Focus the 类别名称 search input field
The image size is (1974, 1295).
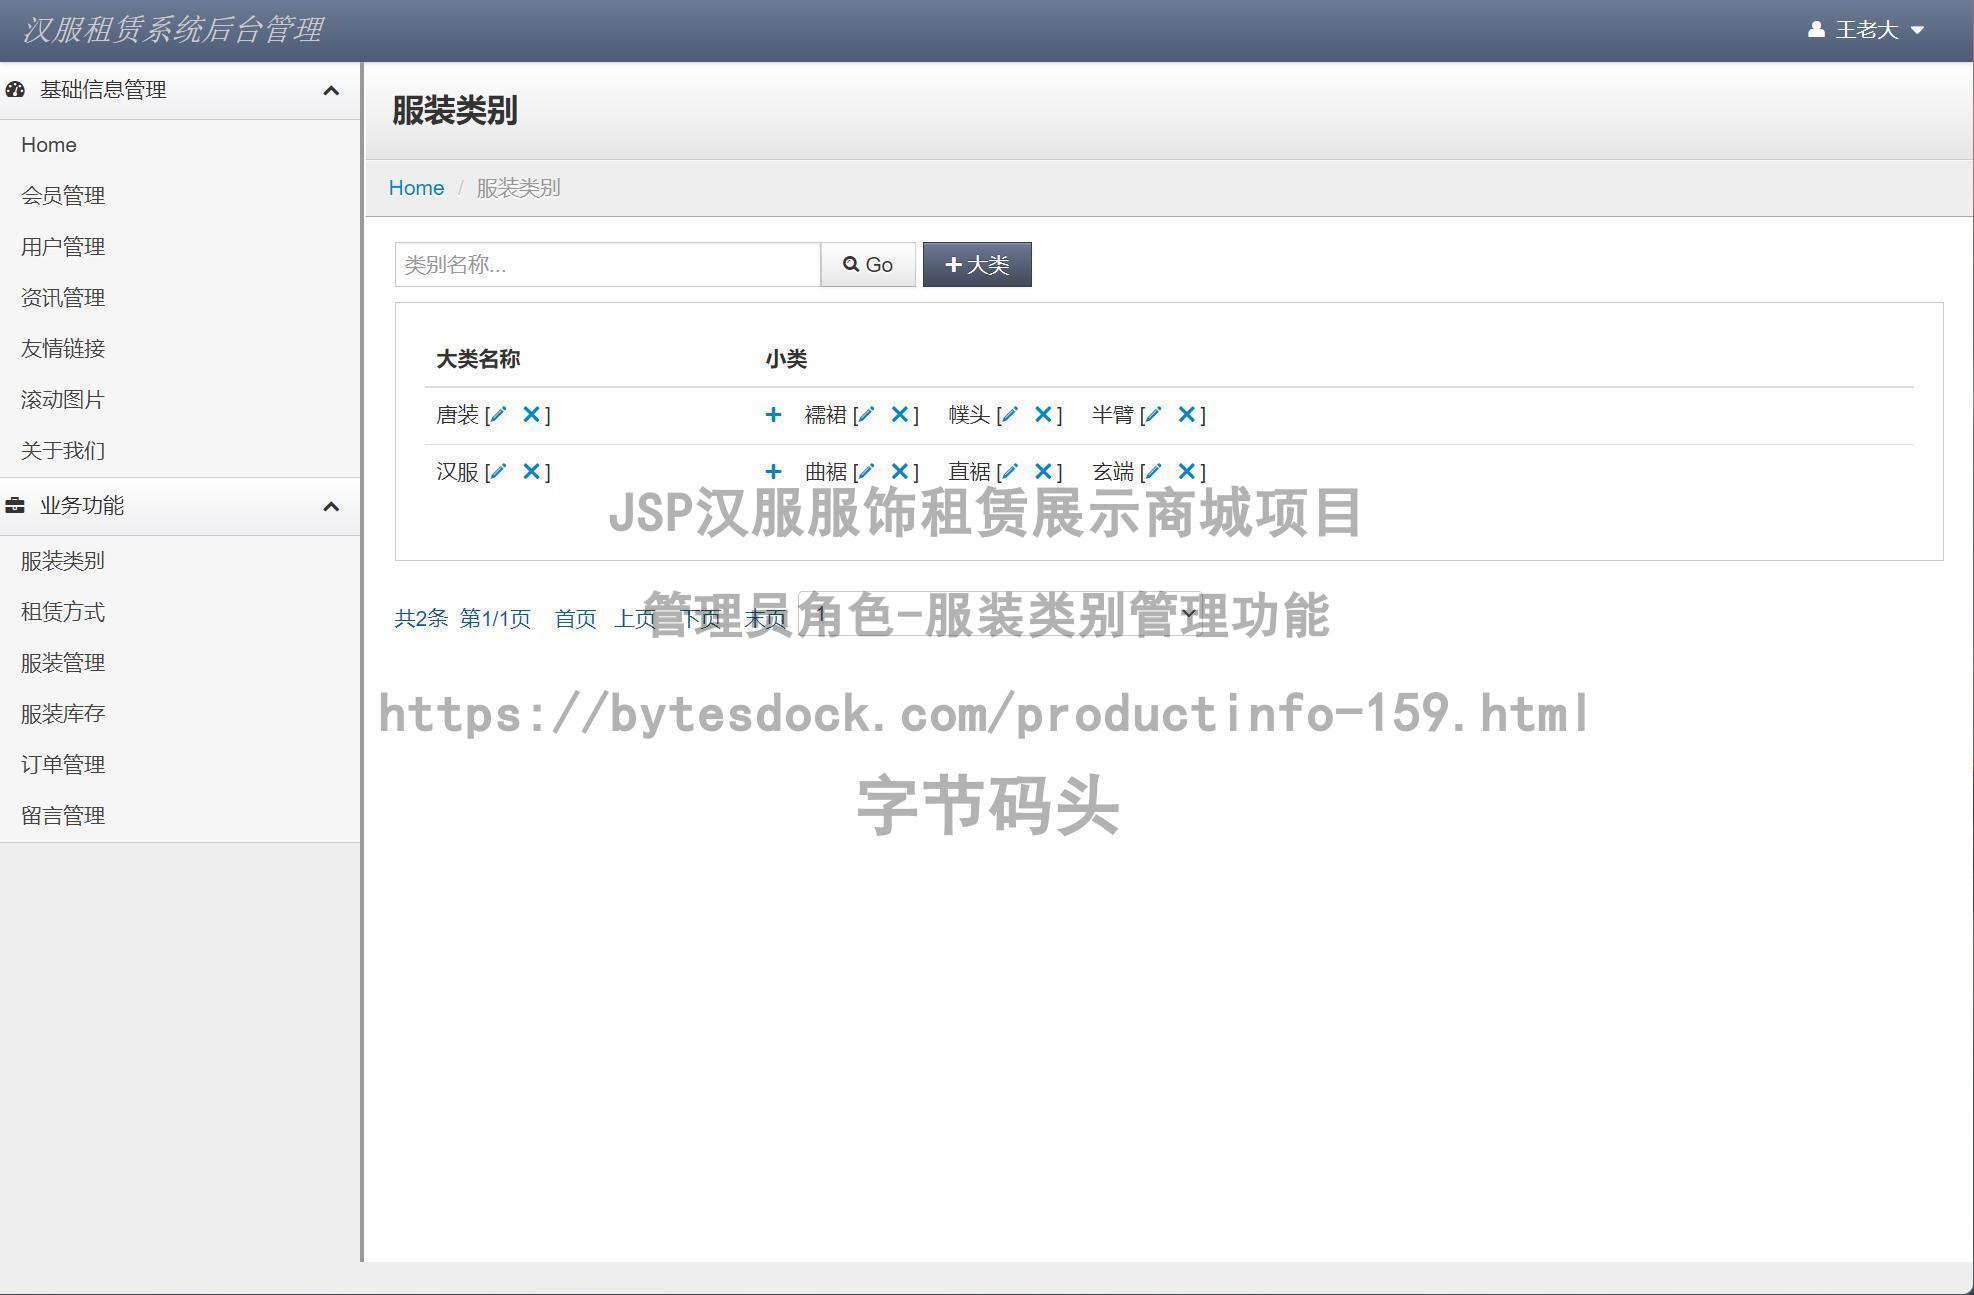coord(608,265)
